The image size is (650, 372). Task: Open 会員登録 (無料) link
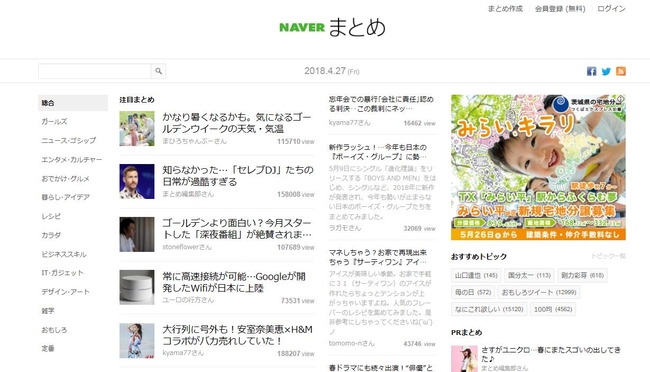point(560,9)
